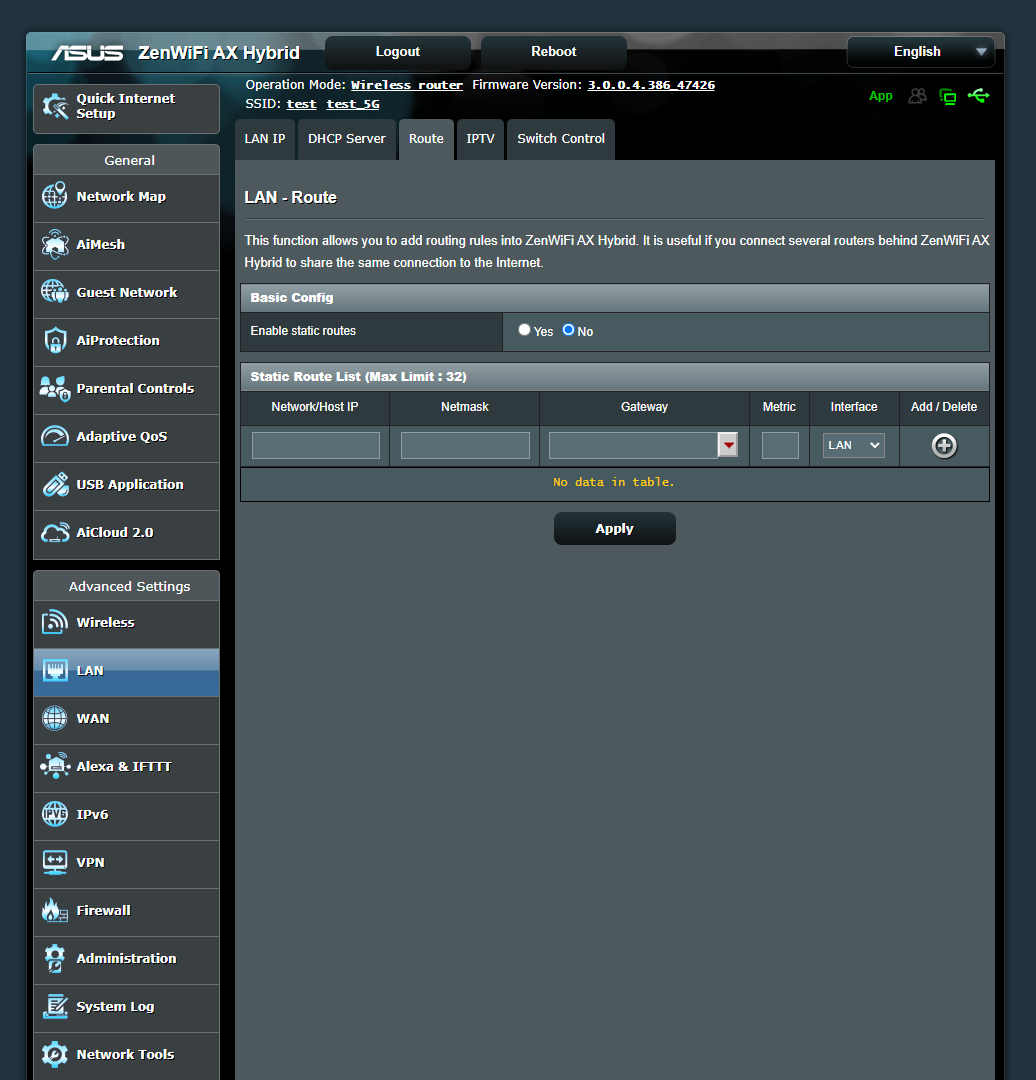Open the English language dropdown
The height and width of the screenshot is (1080, 1036).
tap(919, 52)
